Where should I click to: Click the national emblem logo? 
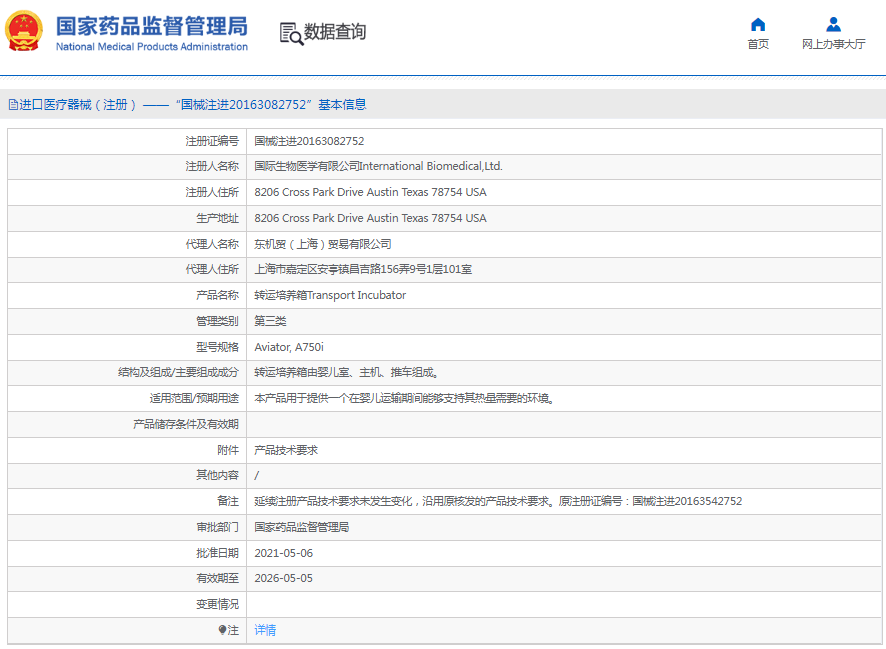pos(25,31)
